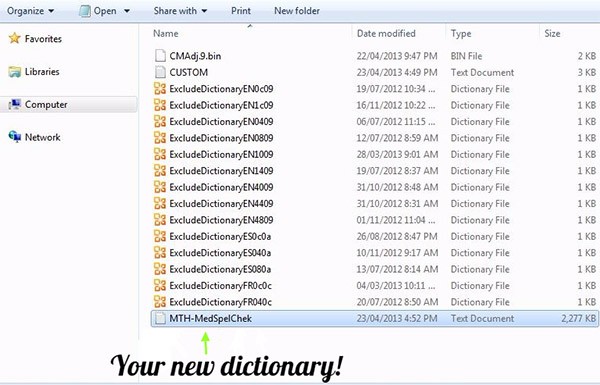
Task: Select file name MTH-MedSpelChek
Action: click(210, 318)
